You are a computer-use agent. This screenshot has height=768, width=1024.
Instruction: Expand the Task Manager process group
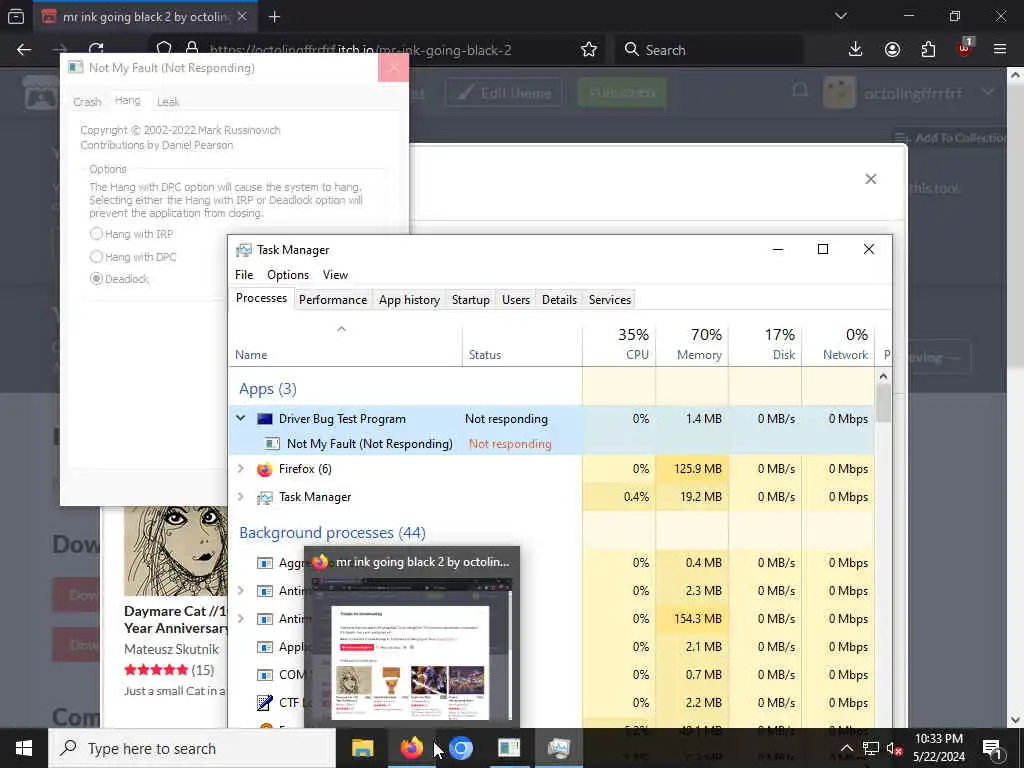click(x=241, y=497)
